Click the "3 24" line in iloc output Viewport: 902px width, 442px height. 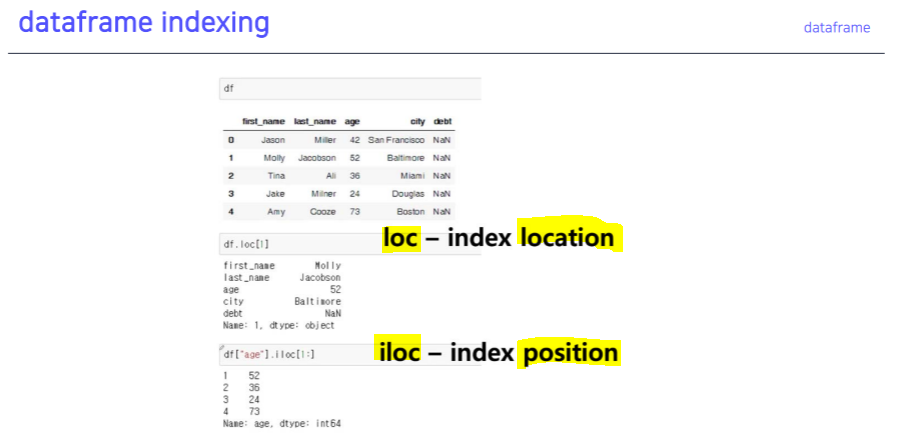pos(242,399)
